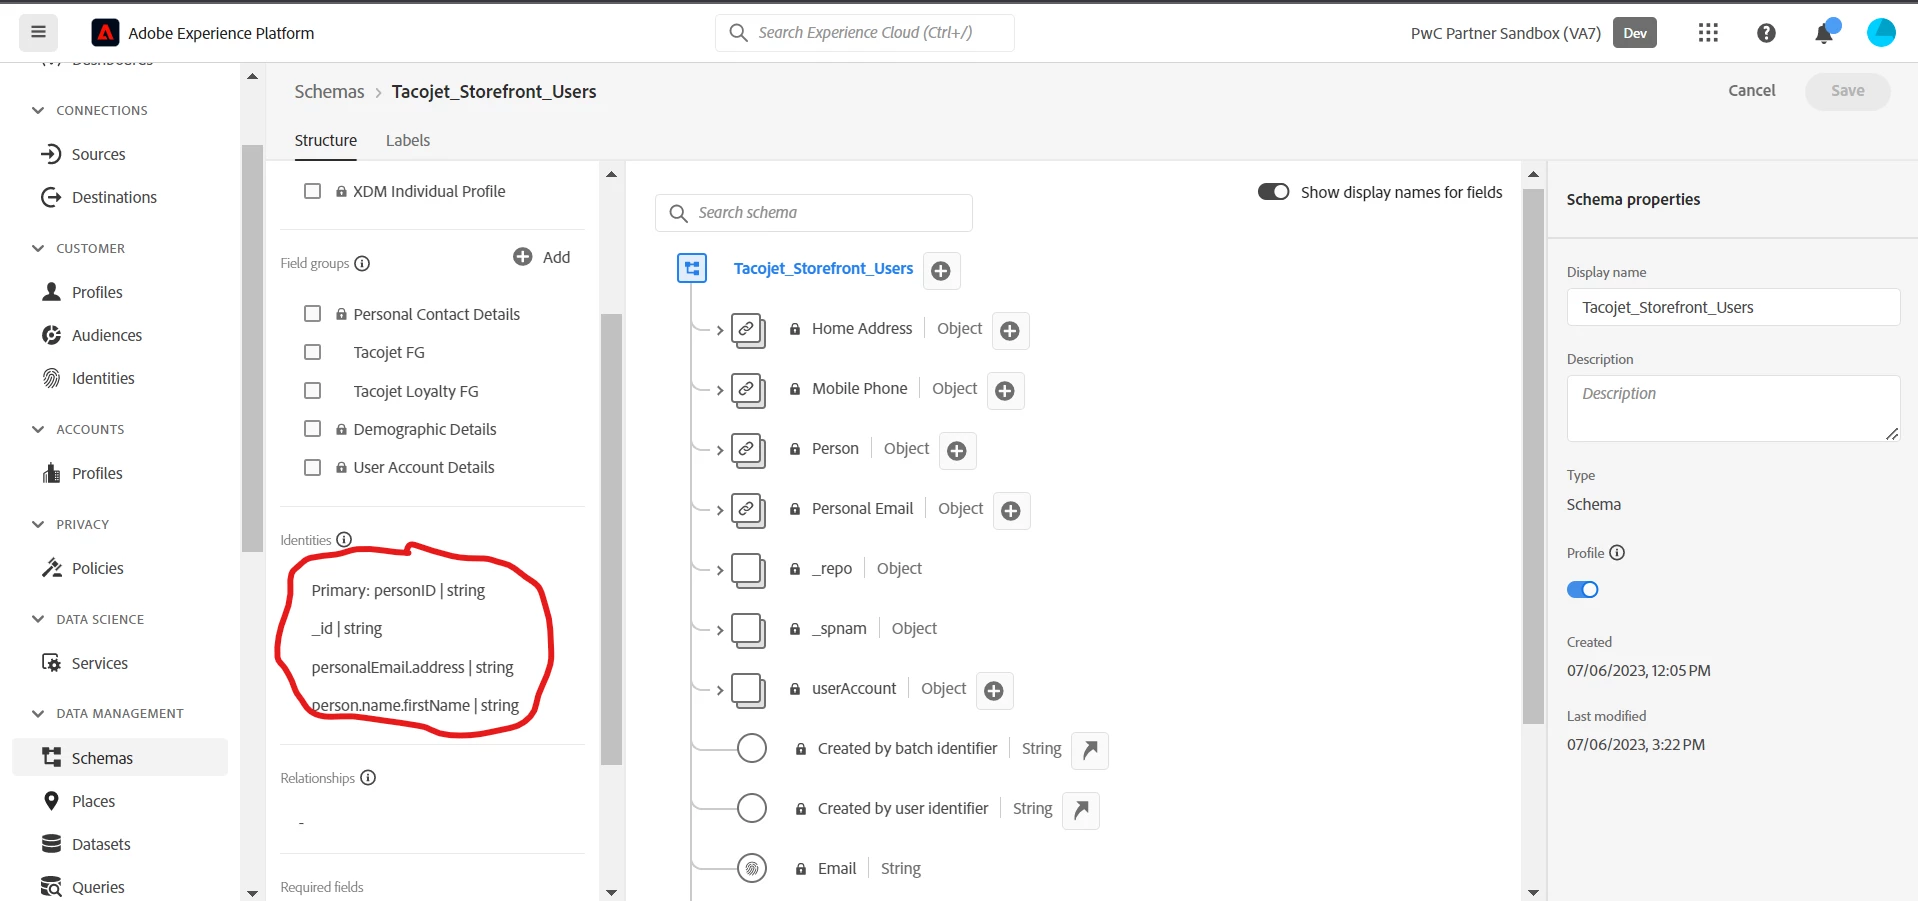Open the apps grid switcher
Screen dimensions: 1918x901
click(x=1708, y=33)
